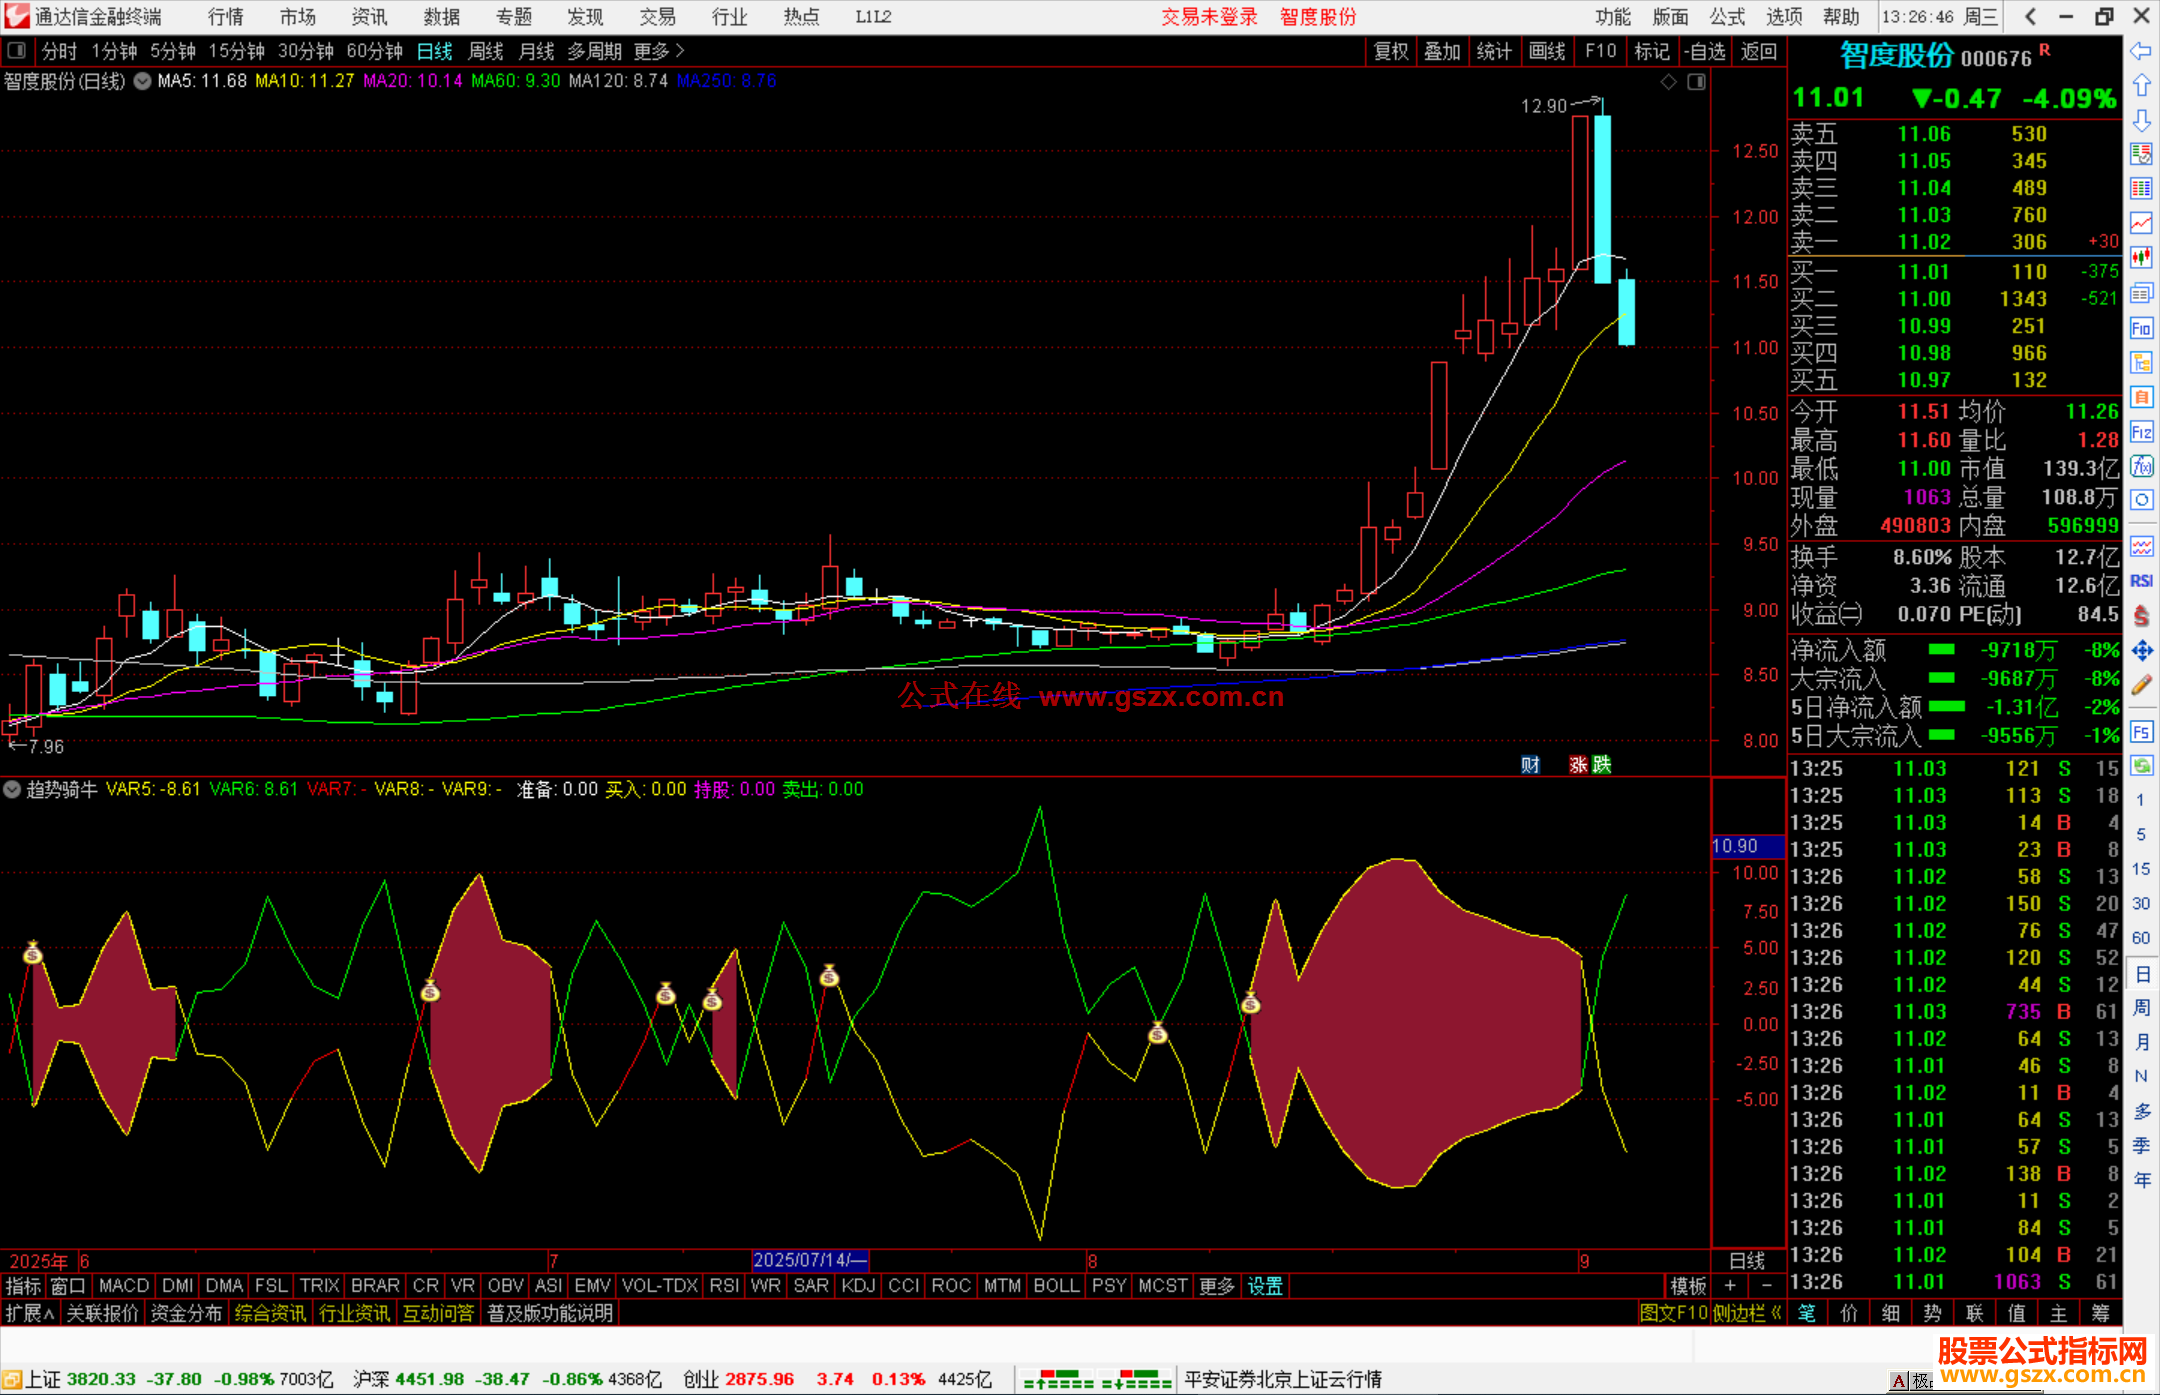Click the 返回 button
The width and height of the screenshot is (2160, 1395).
(1758, 51)
